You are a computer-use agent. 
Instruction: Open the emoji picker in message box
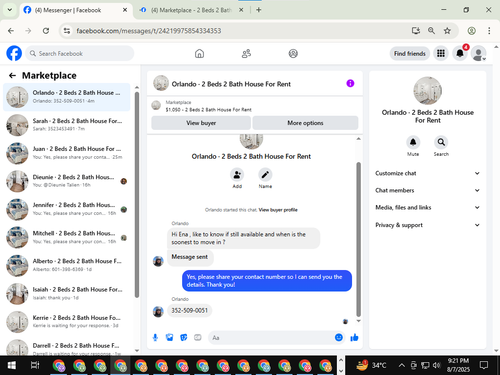[x=339, y=338]
